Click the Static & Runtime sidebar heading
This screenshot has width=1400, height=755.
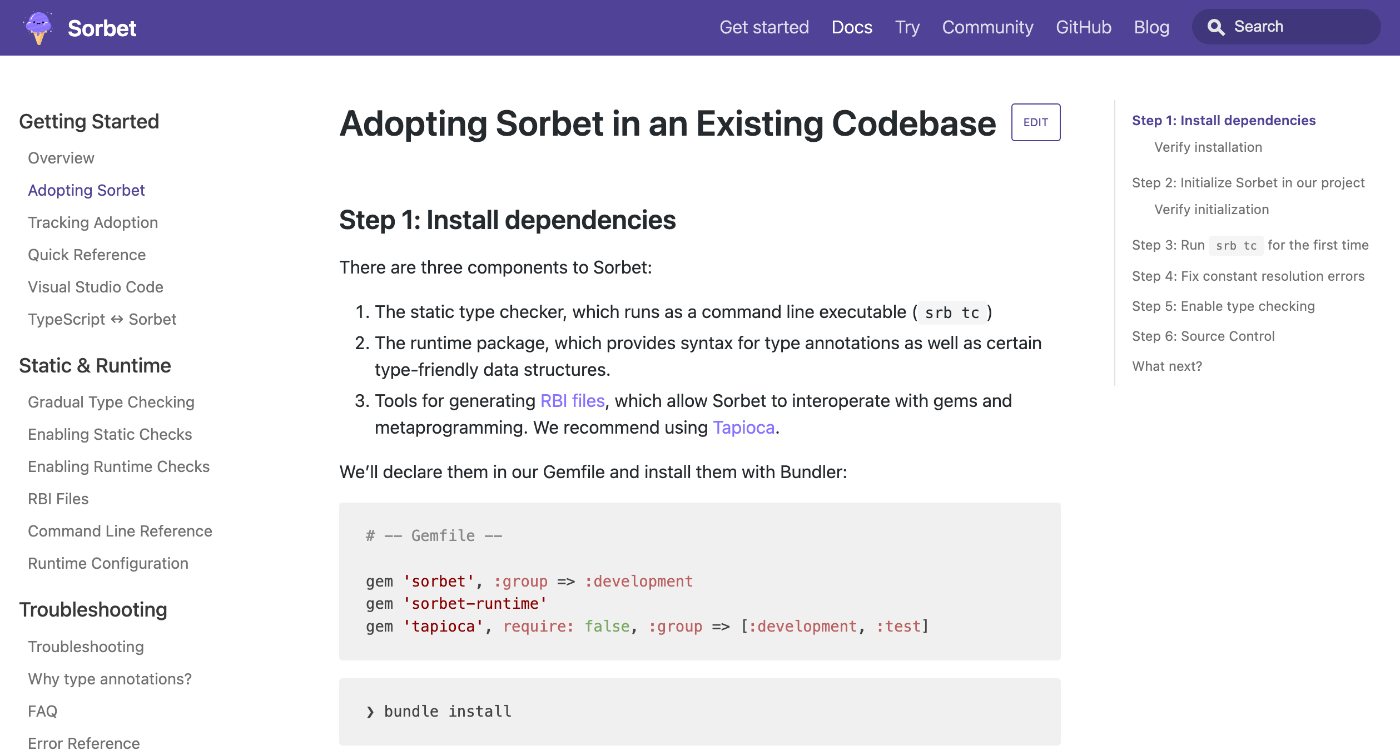click(x=95, y=365)
